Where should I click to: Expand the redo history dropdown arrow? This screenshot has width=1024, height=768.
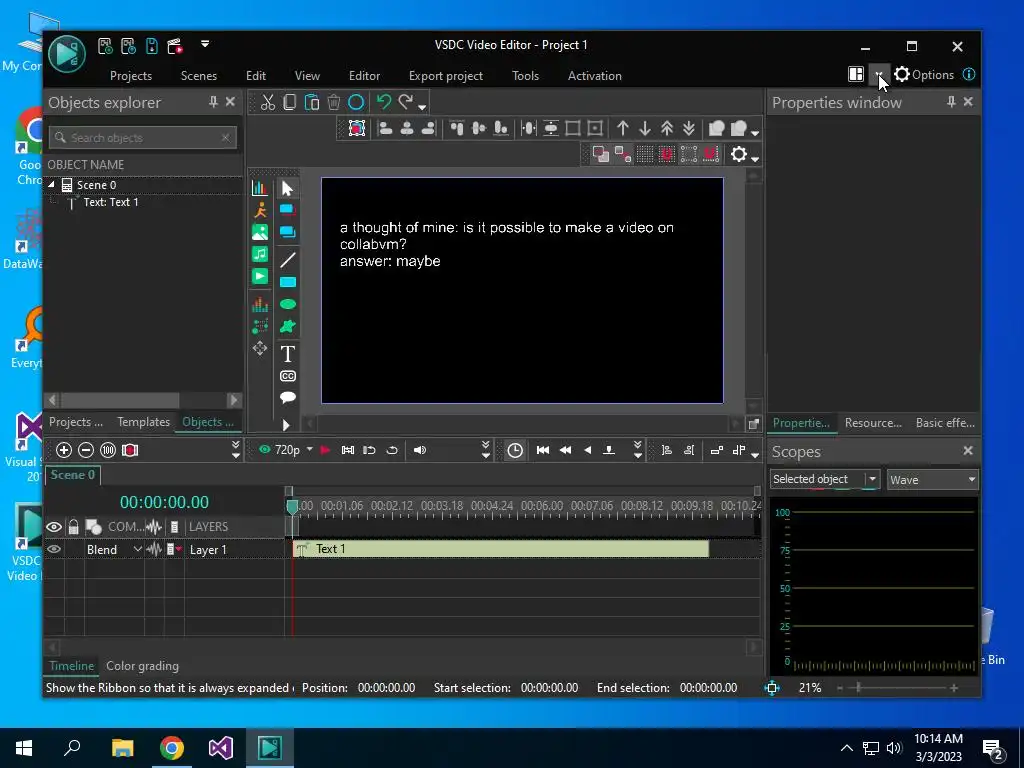[423, 106]
